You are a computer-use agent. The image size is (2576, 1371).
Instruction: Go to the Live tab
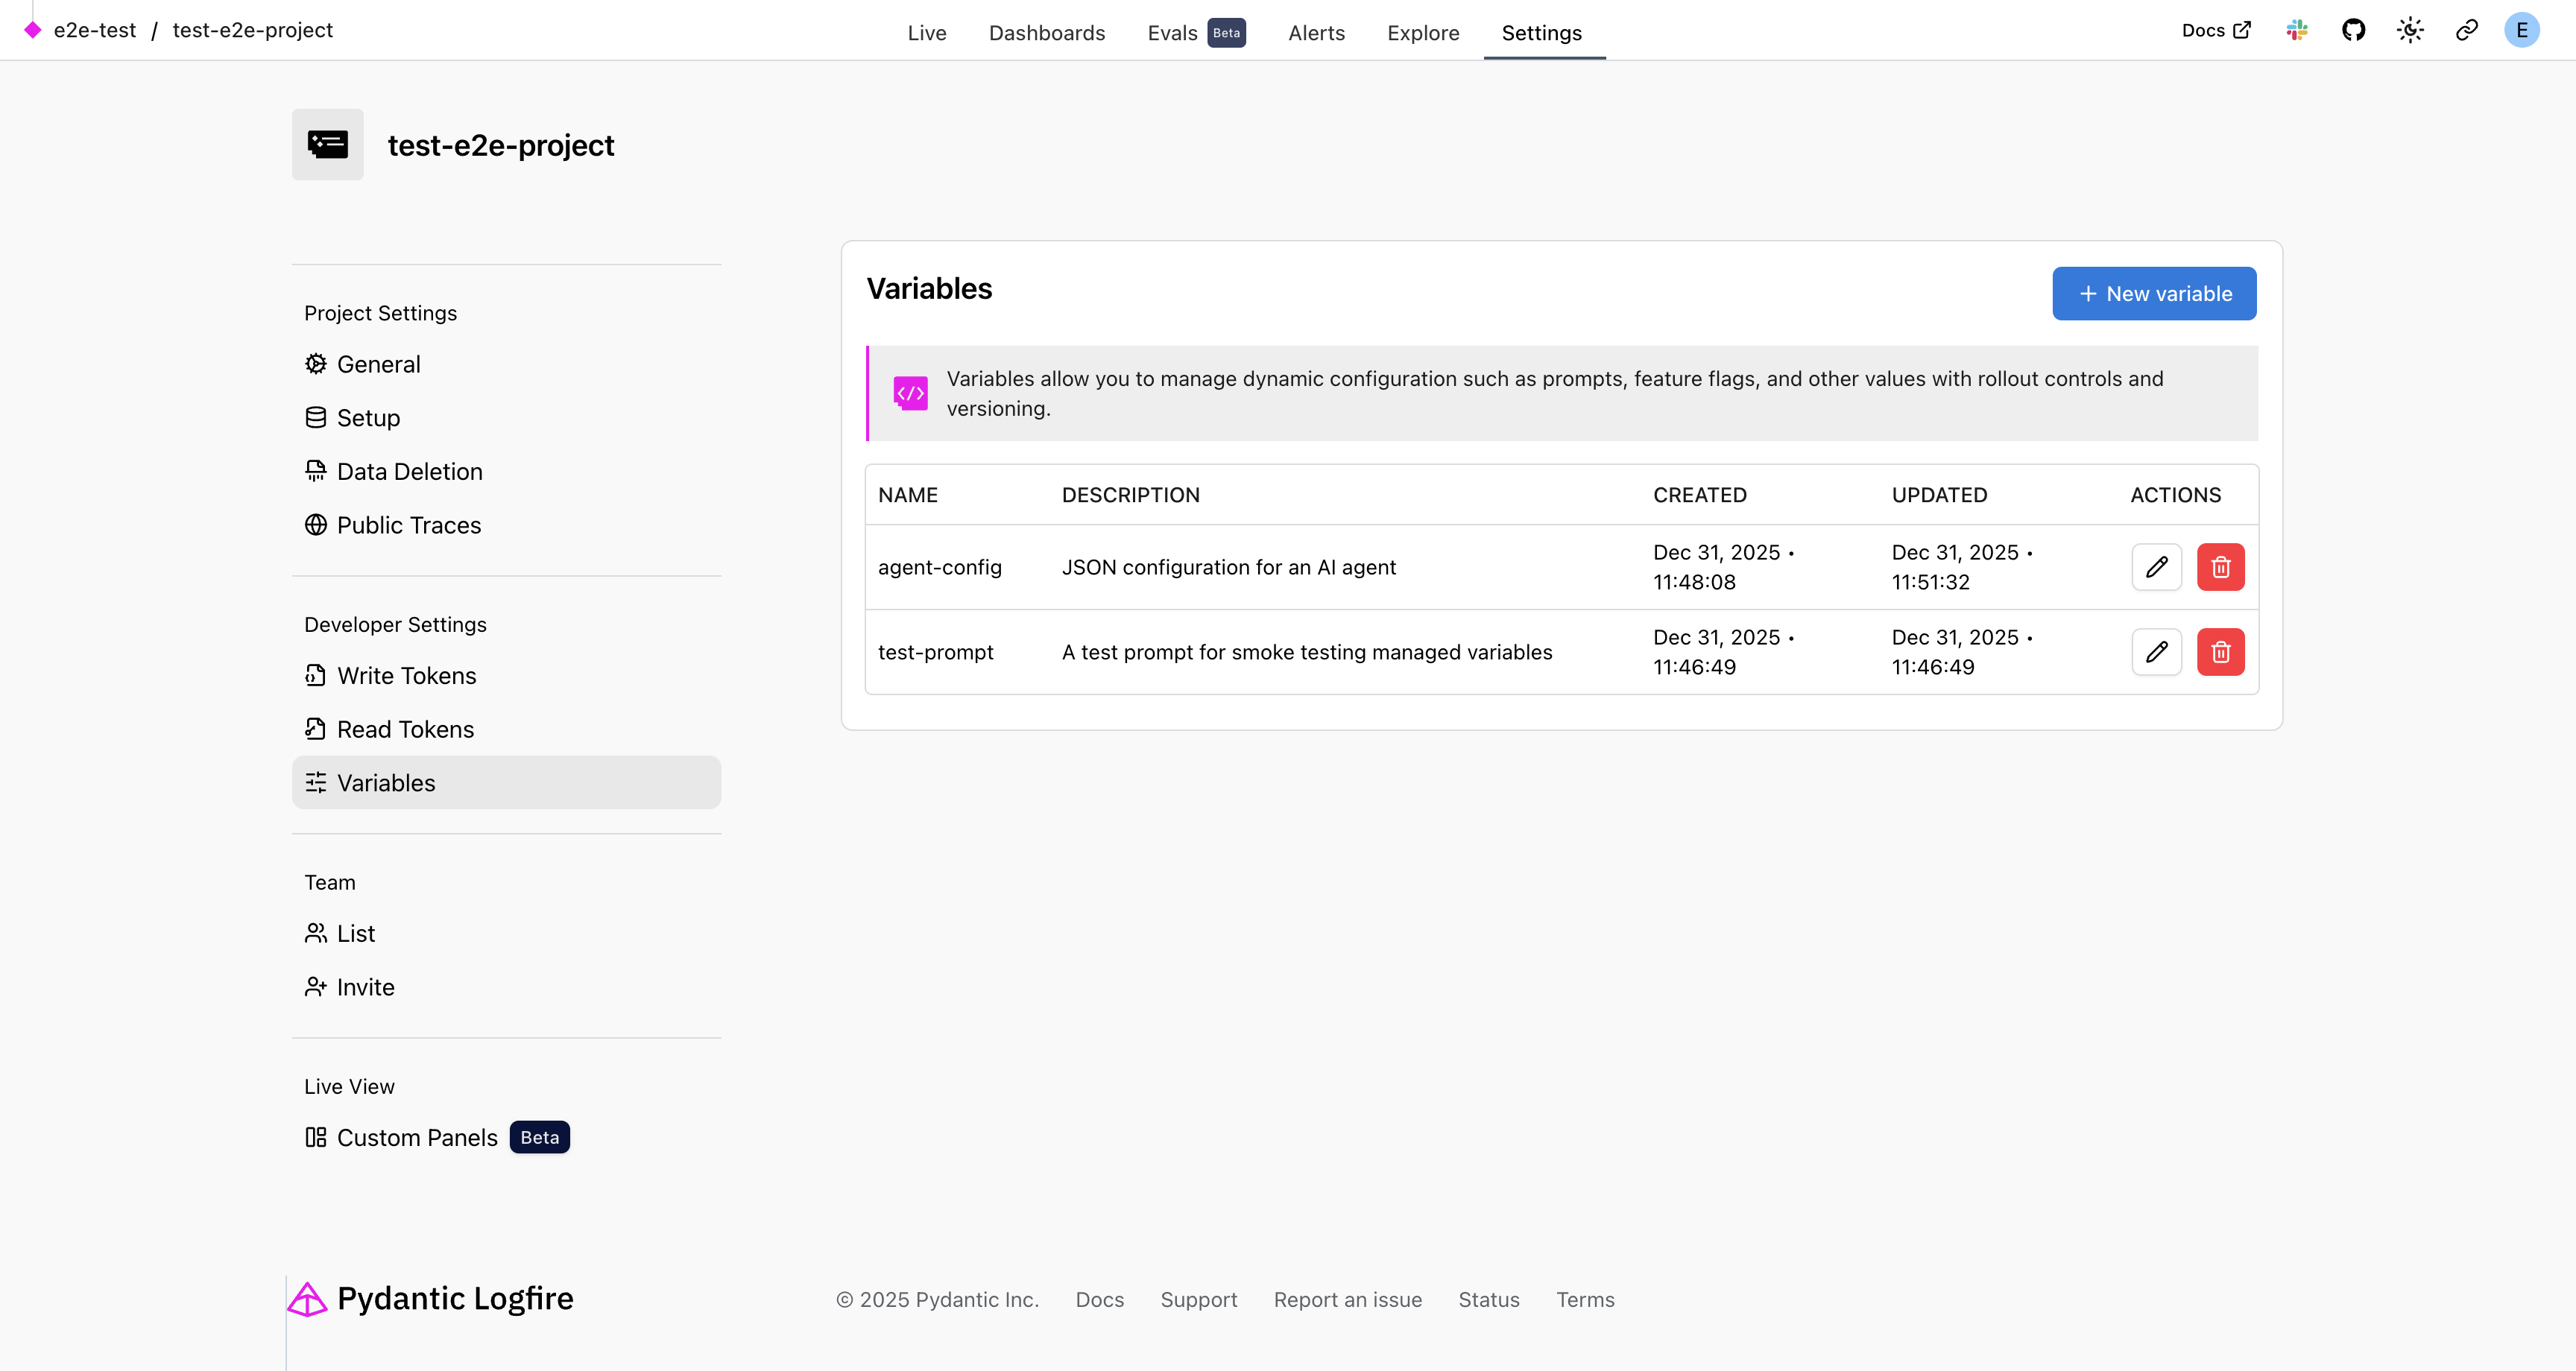point(926,33)
